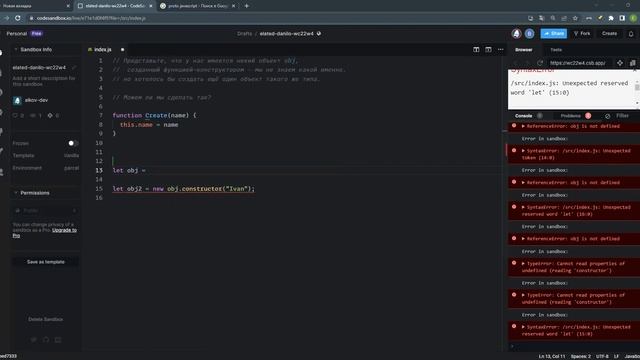Expand first SyntaxError reserved word 'let' (16:0) entry
Screen dimensions: 640x360
(523, 207)
